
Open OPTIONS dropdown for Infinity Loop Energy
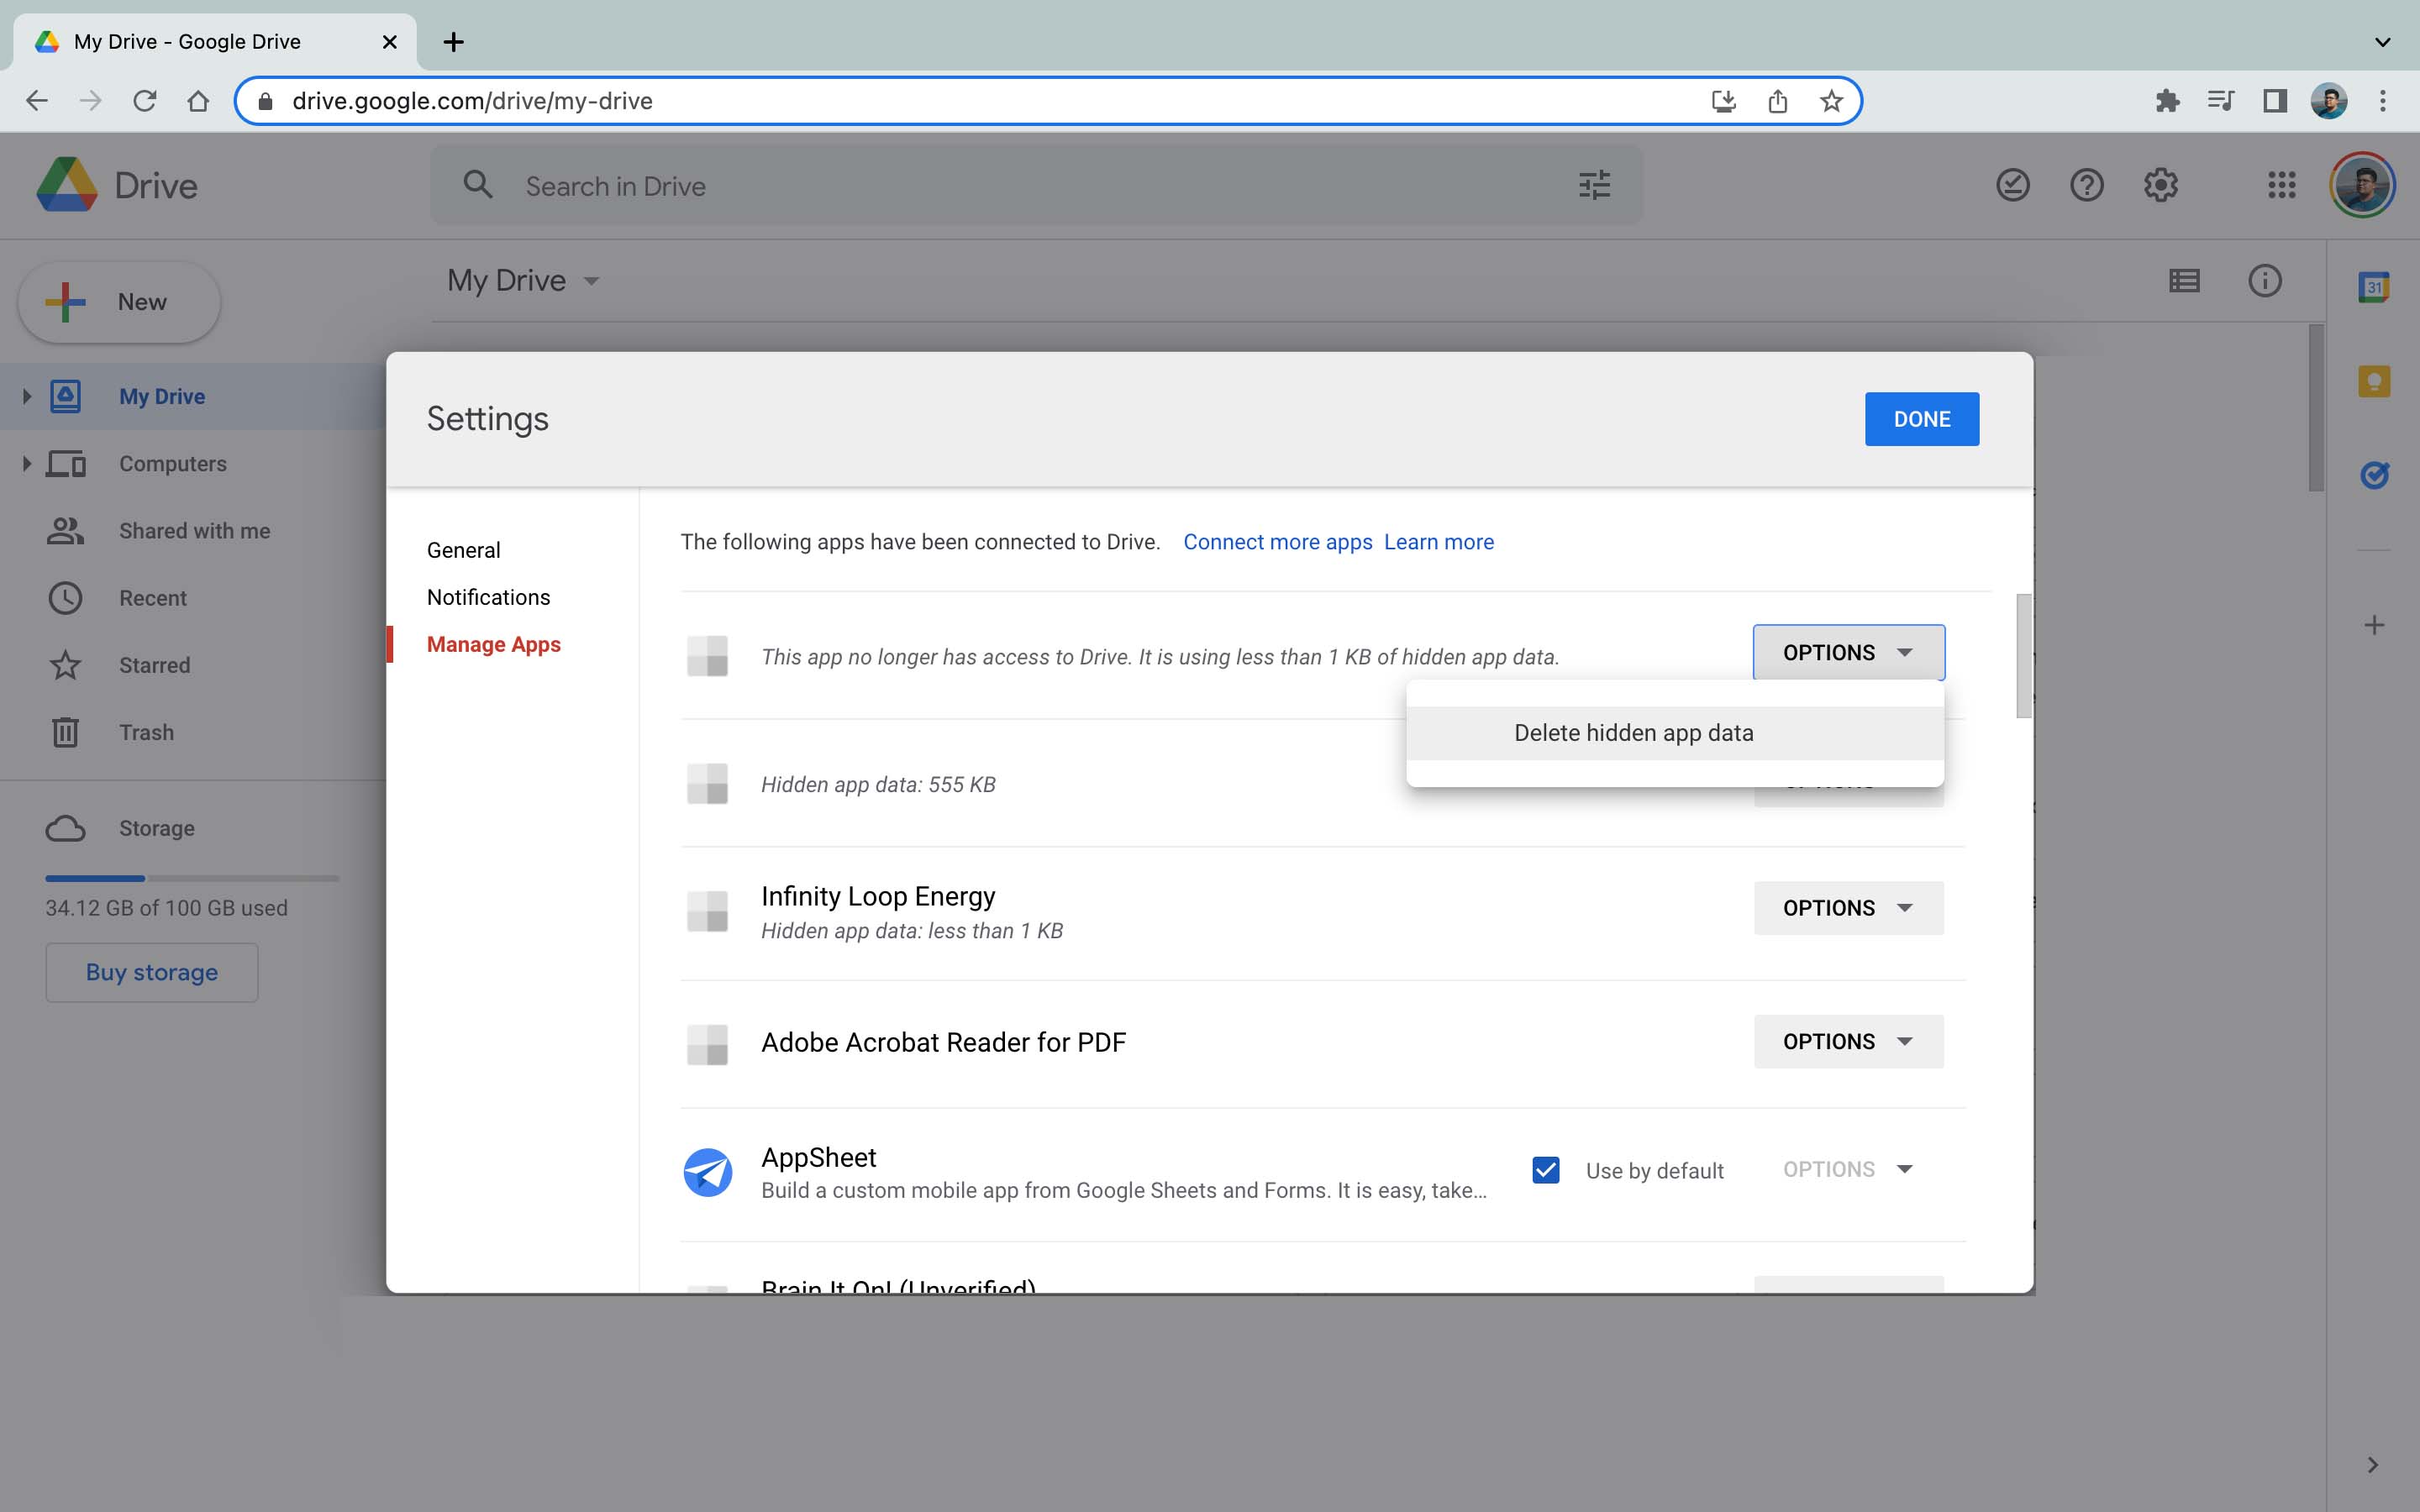point(1847,908)
